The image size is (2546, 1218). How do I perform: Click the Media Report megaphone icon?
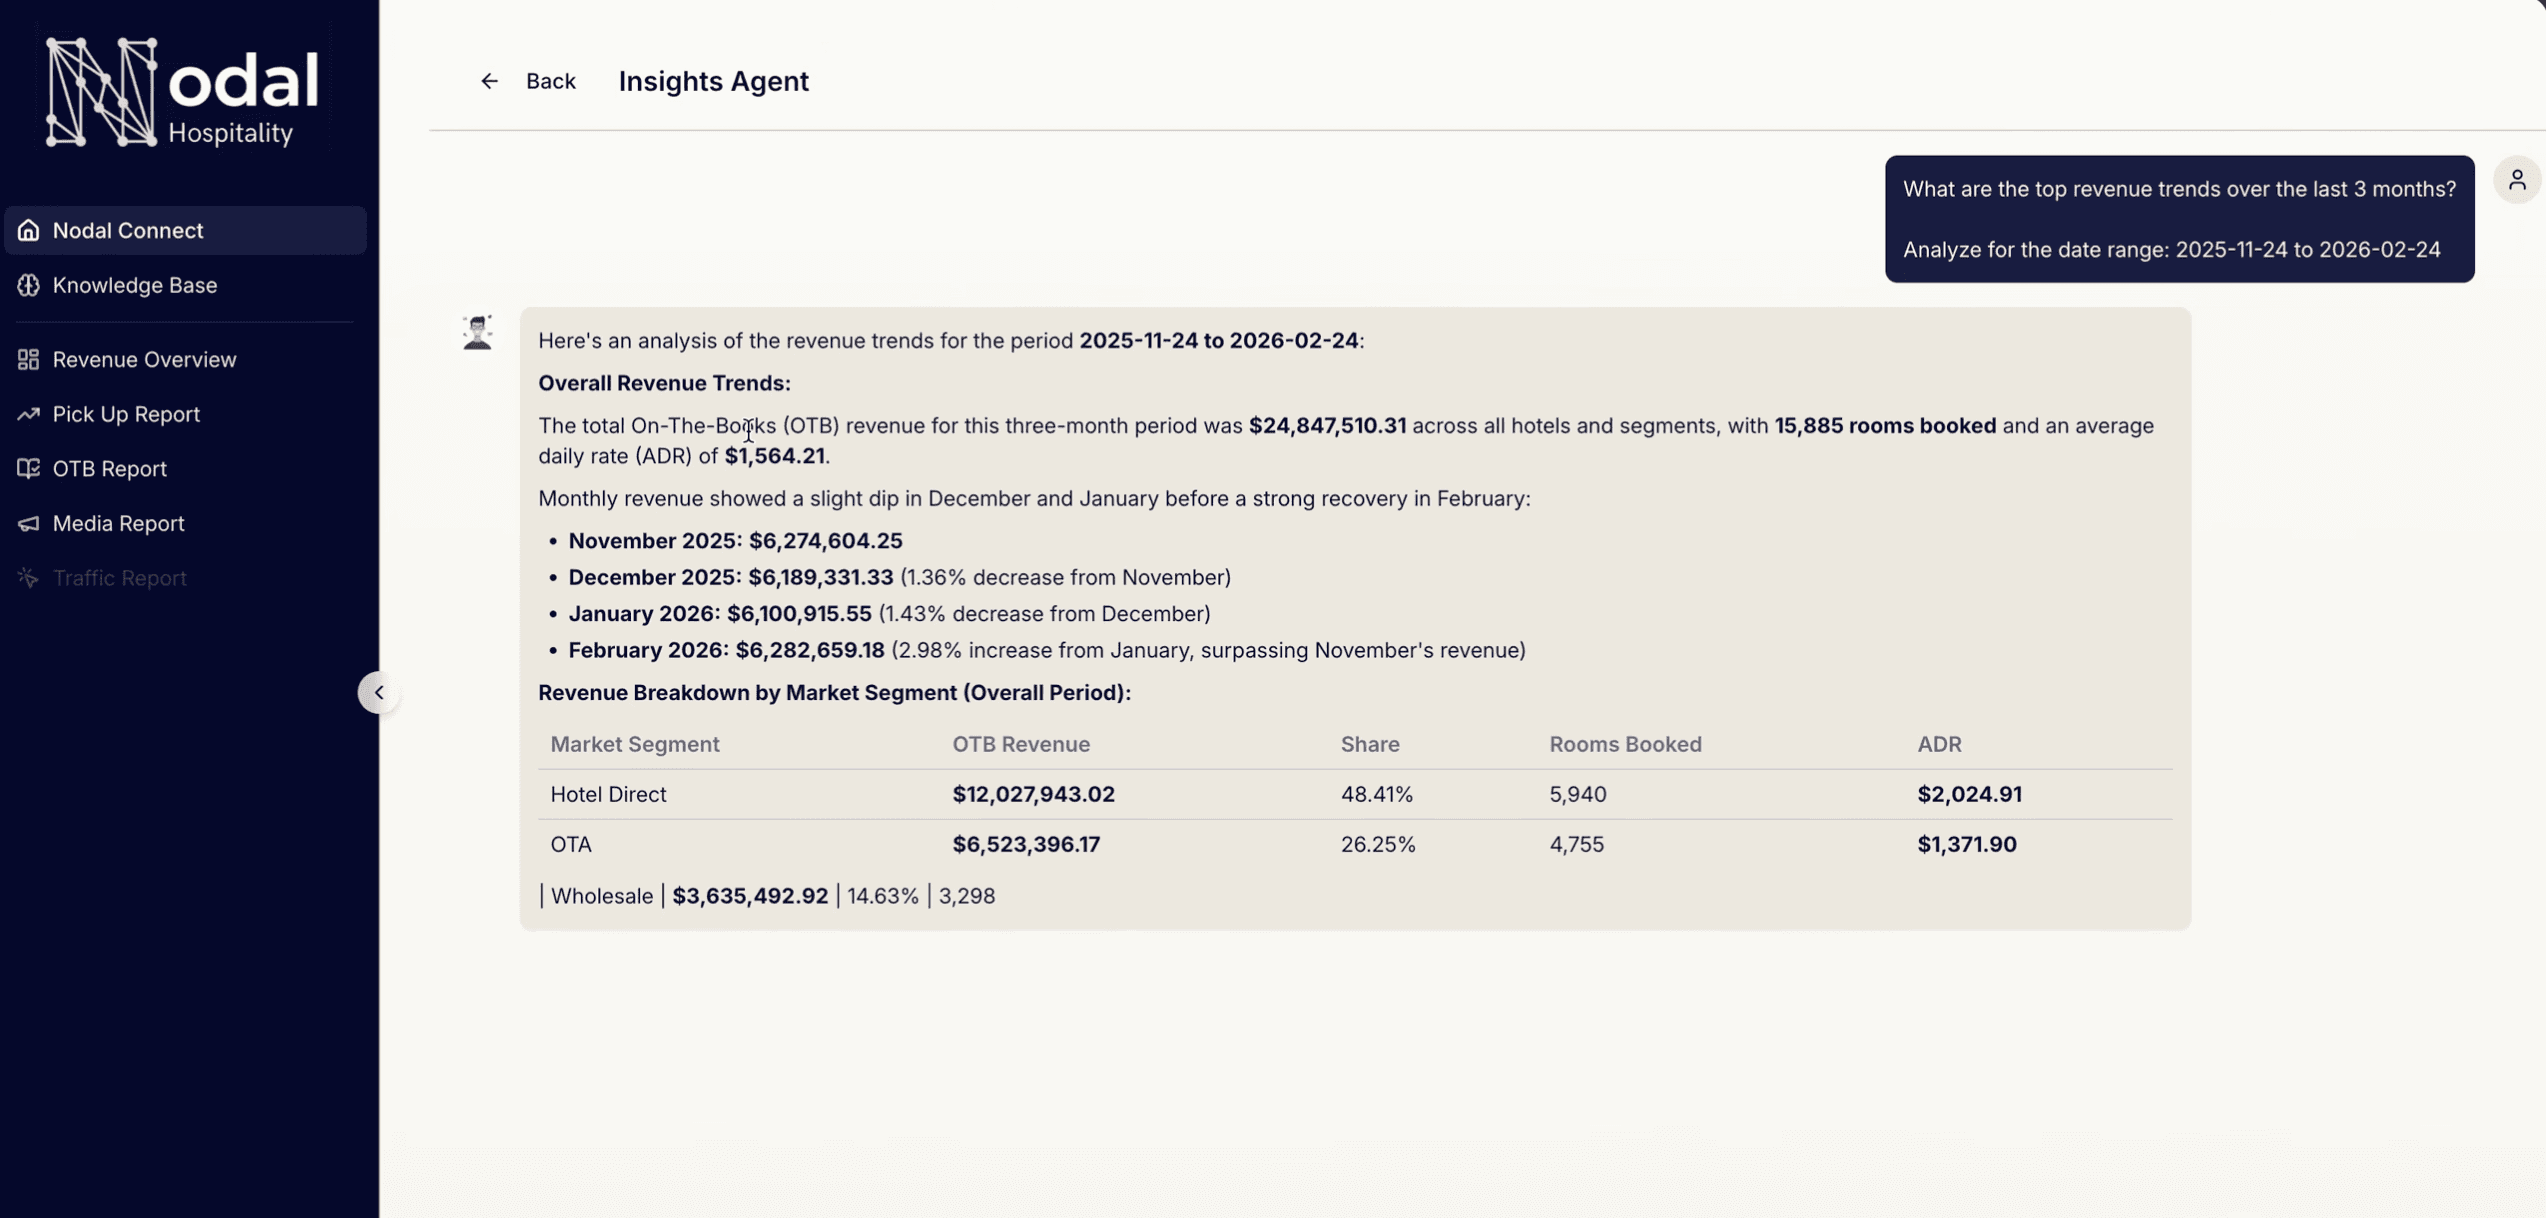click(x=29, y=523)
